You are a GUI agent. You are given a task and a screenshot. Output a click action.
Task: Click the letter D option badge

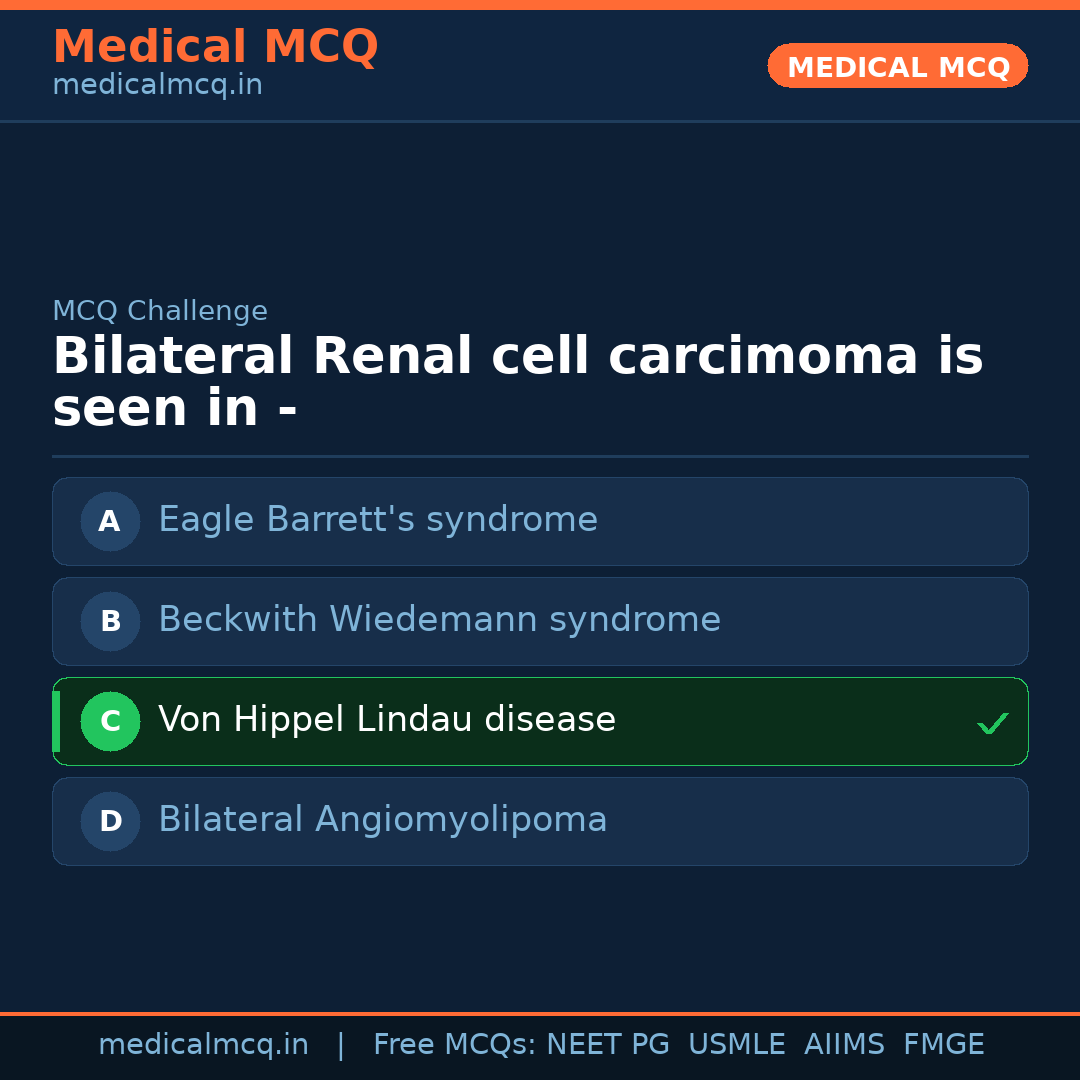[110, 821]
